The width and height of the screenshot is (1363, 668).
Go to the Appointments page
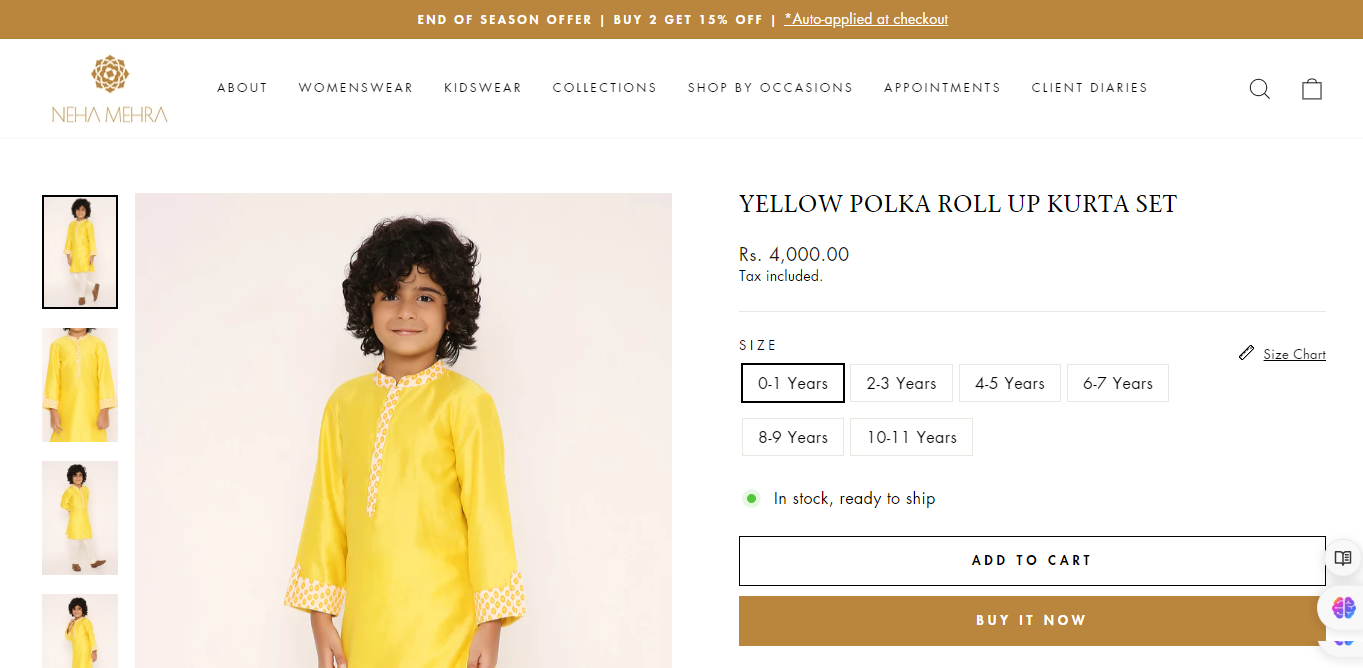click(x=942, y=88)
